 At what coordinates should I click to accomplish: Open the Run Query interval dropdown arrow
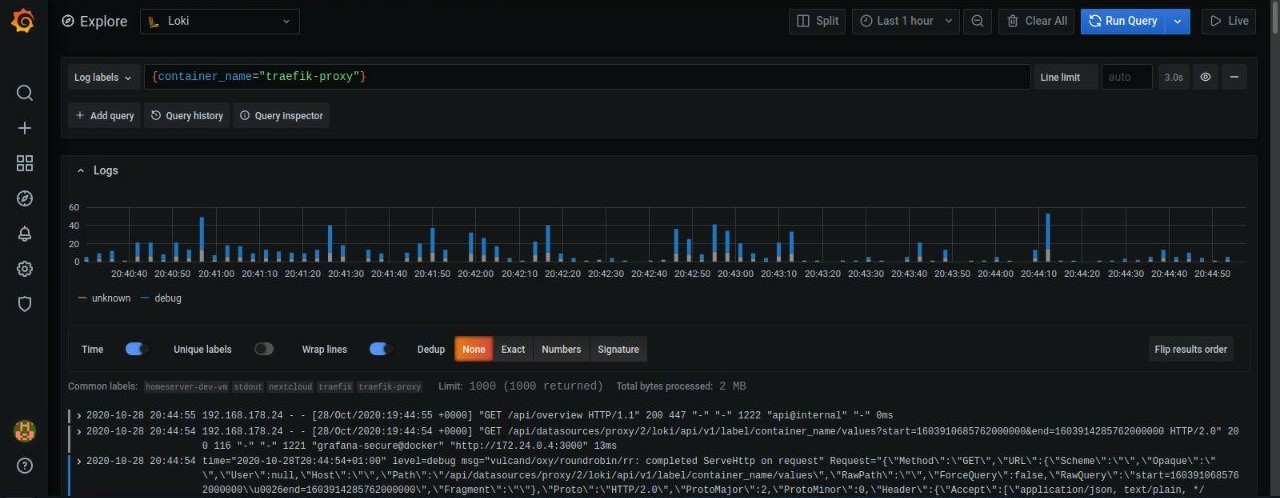(1178, 21)
